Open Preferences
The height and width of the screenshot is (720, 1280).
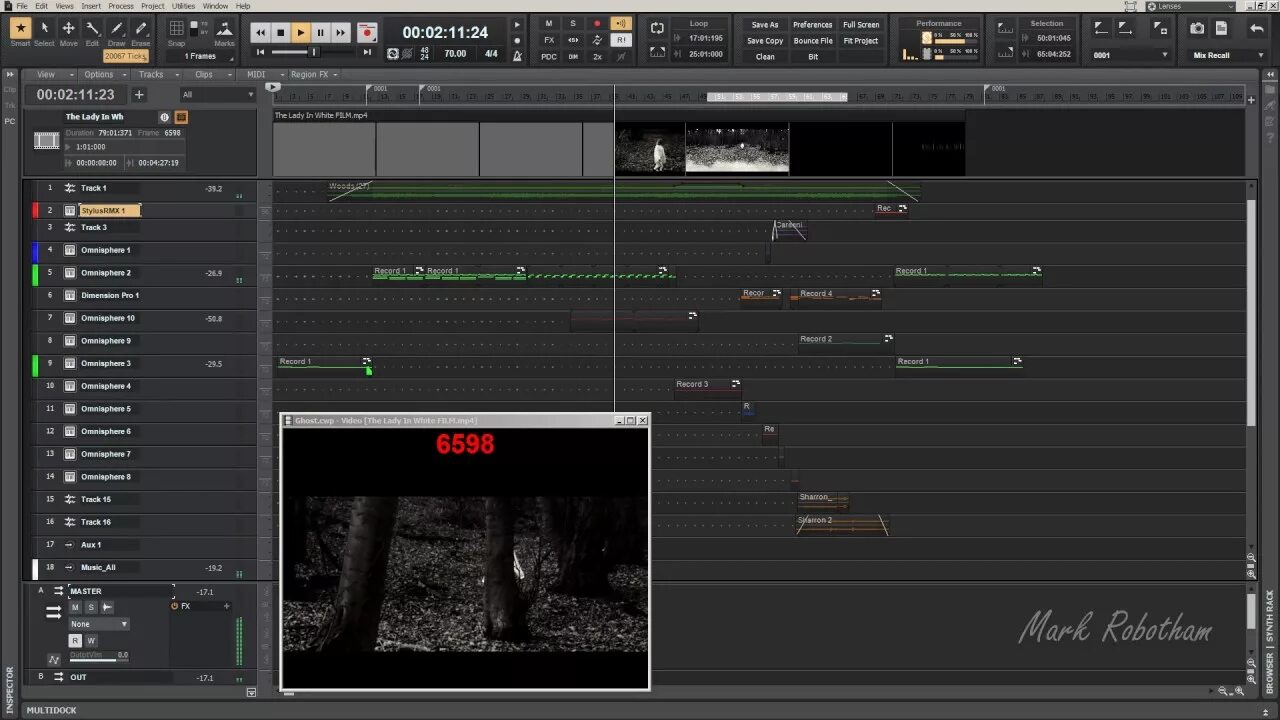[x=812, y=25]
